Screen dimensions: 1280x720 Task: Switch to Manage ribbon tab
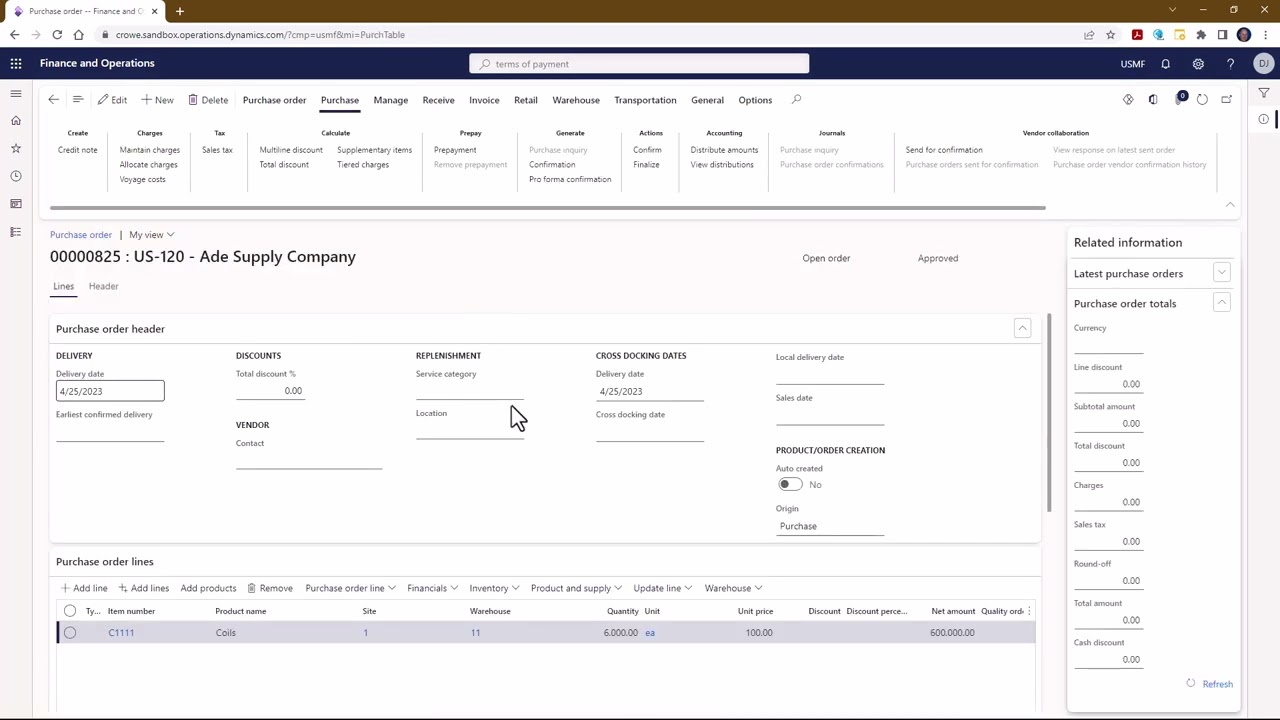(x=390, y=100)
